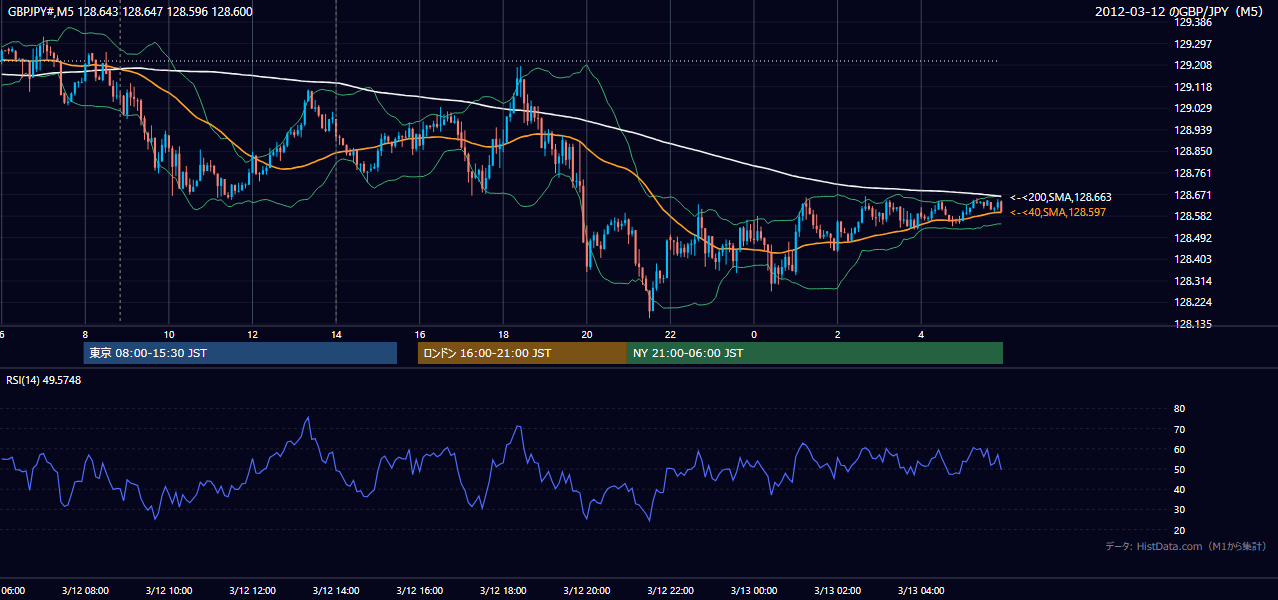This screenshot has height=600, width=1278.
Task: Click the 3/12 16:00 time axis label
Action: click(420, 590)
